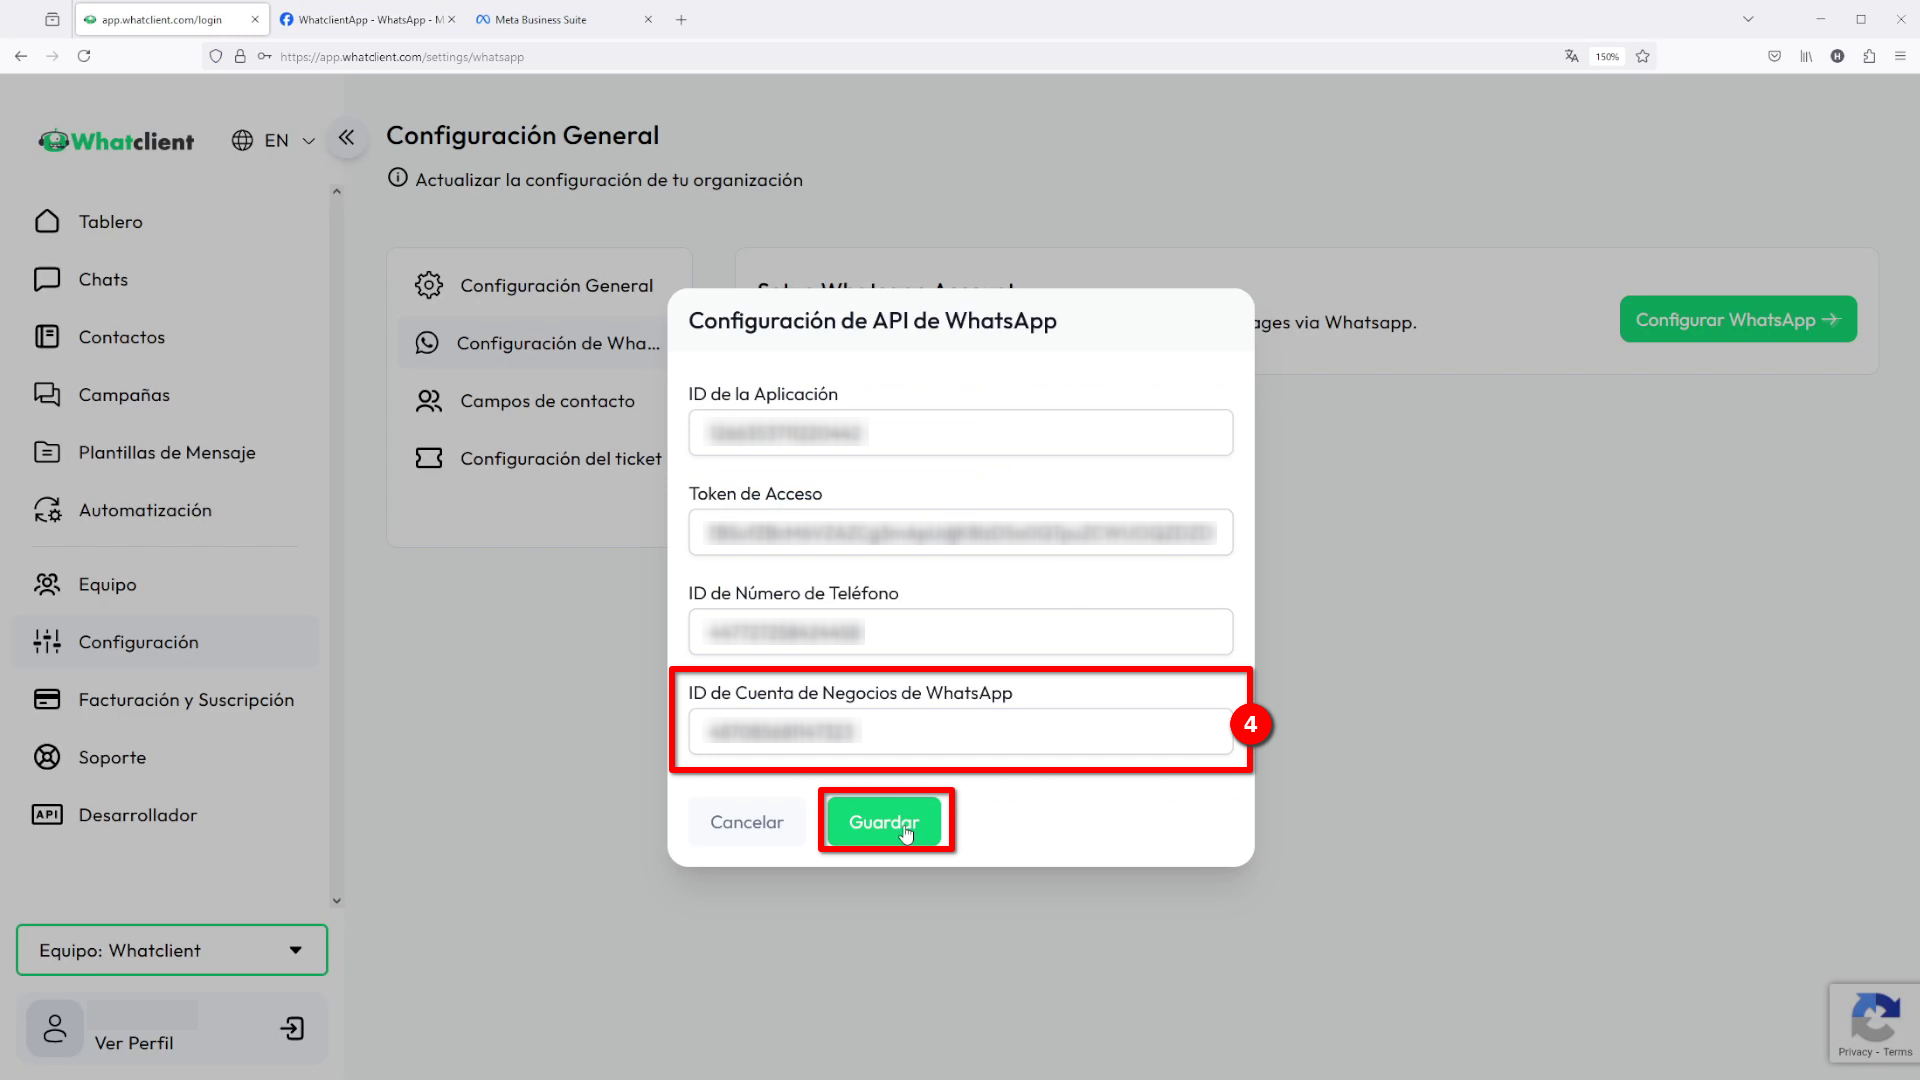Image resolution: width=1920 pixels, height=1080 pixels.
Task: Click ID de Cuenta de Negocios field
Action: coord(960,732)
